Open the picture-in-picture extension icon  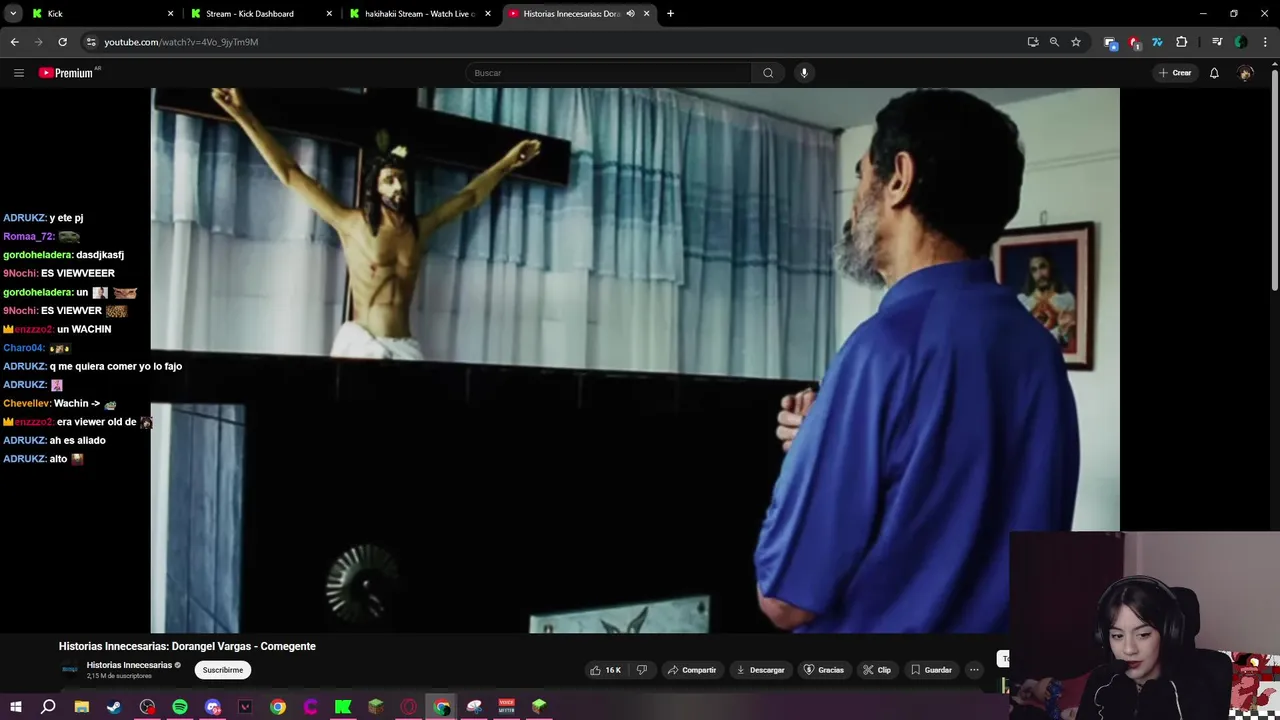pyautogui.click(x=1110, y=42)
